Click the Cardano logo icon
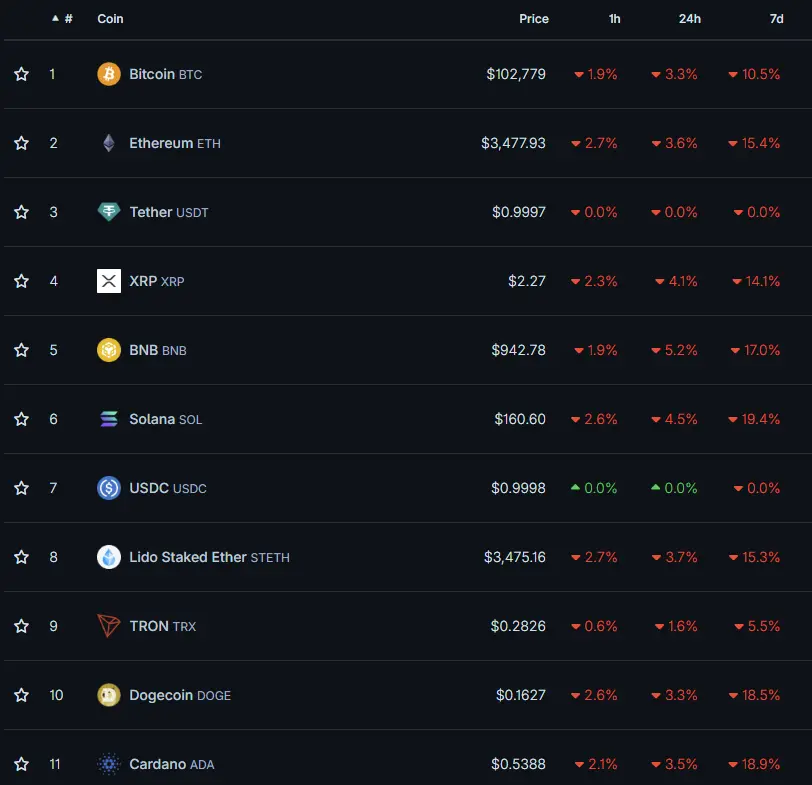This screenshot has width=812, height=785. pyautogui.click(x=109, y=764)
